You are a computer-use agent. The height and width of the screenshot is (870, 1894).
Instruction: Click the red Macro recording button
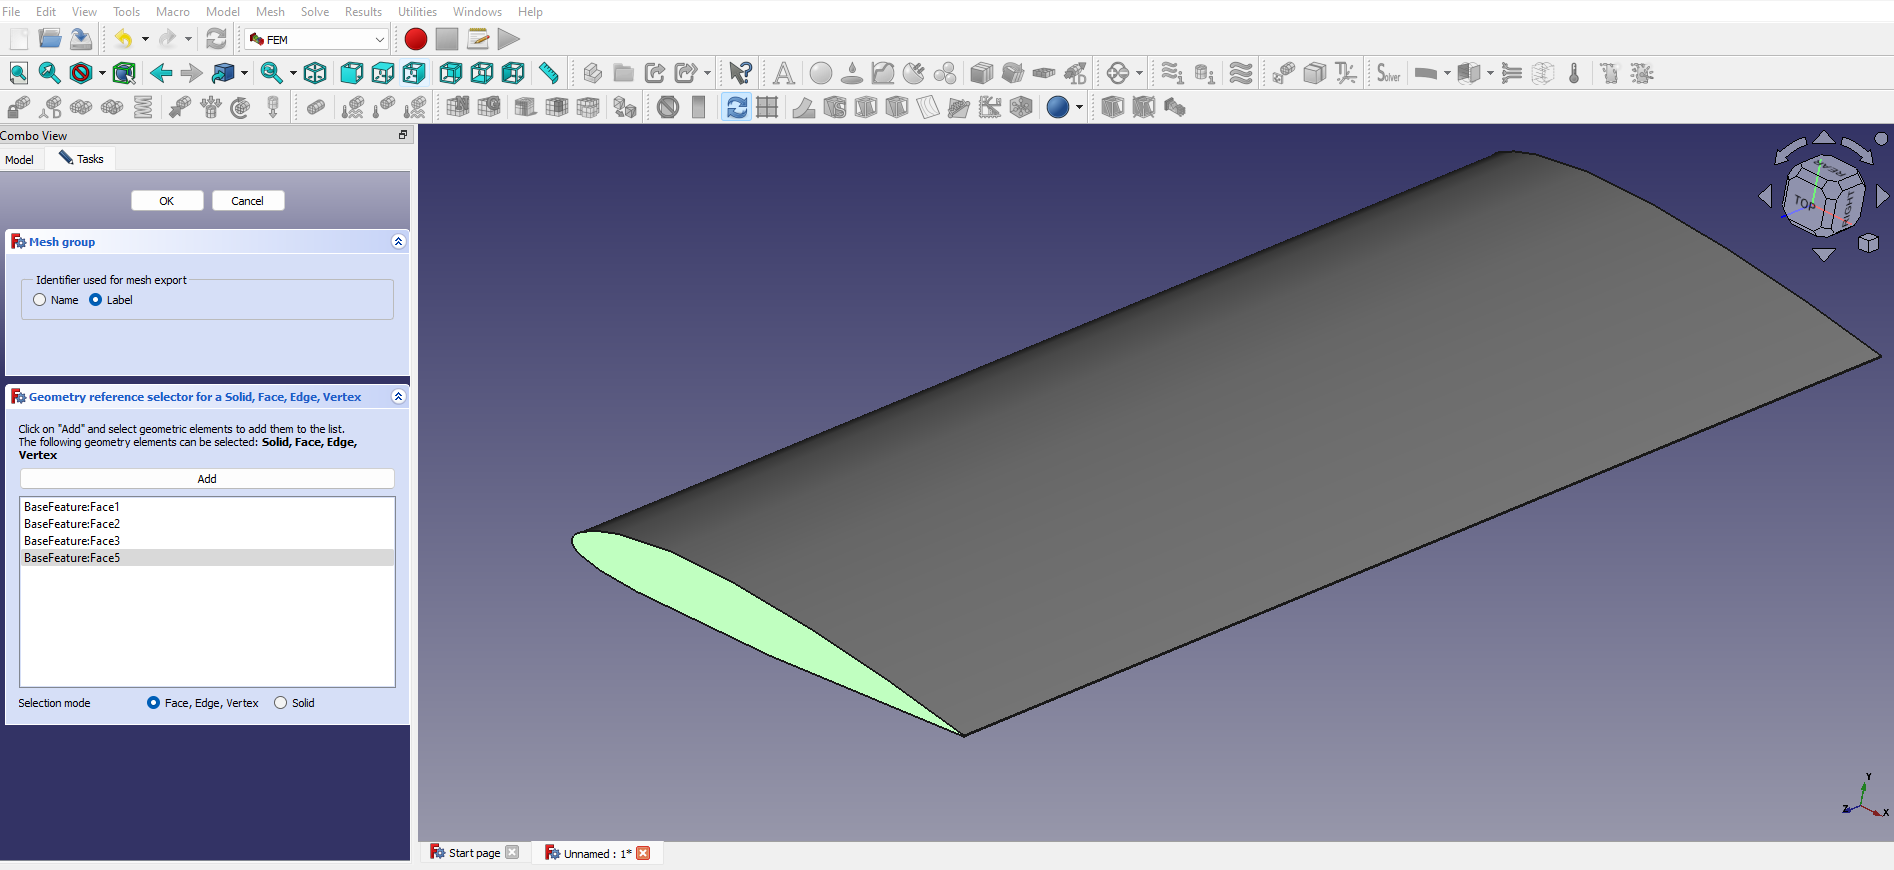pos(416,39)
